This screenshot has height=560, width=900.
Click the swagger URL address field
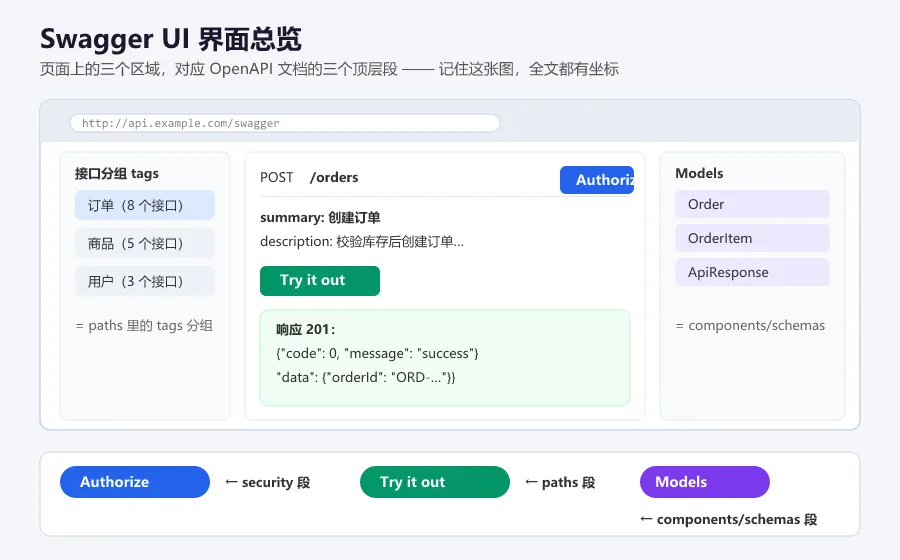(x=285, y=123)
